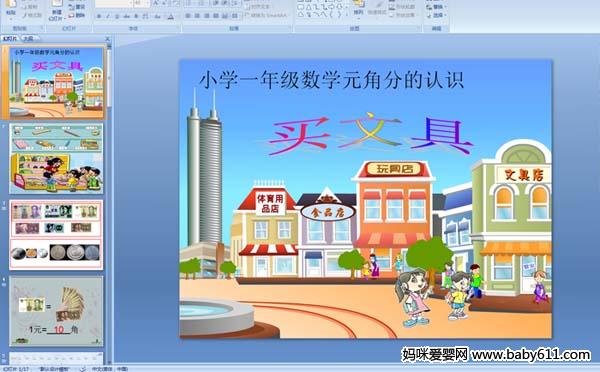Image resolution: width=600 pixels, height=372 pixels.
Task: Click the Replace icon in editing group
Action: [x=435, y=7]
